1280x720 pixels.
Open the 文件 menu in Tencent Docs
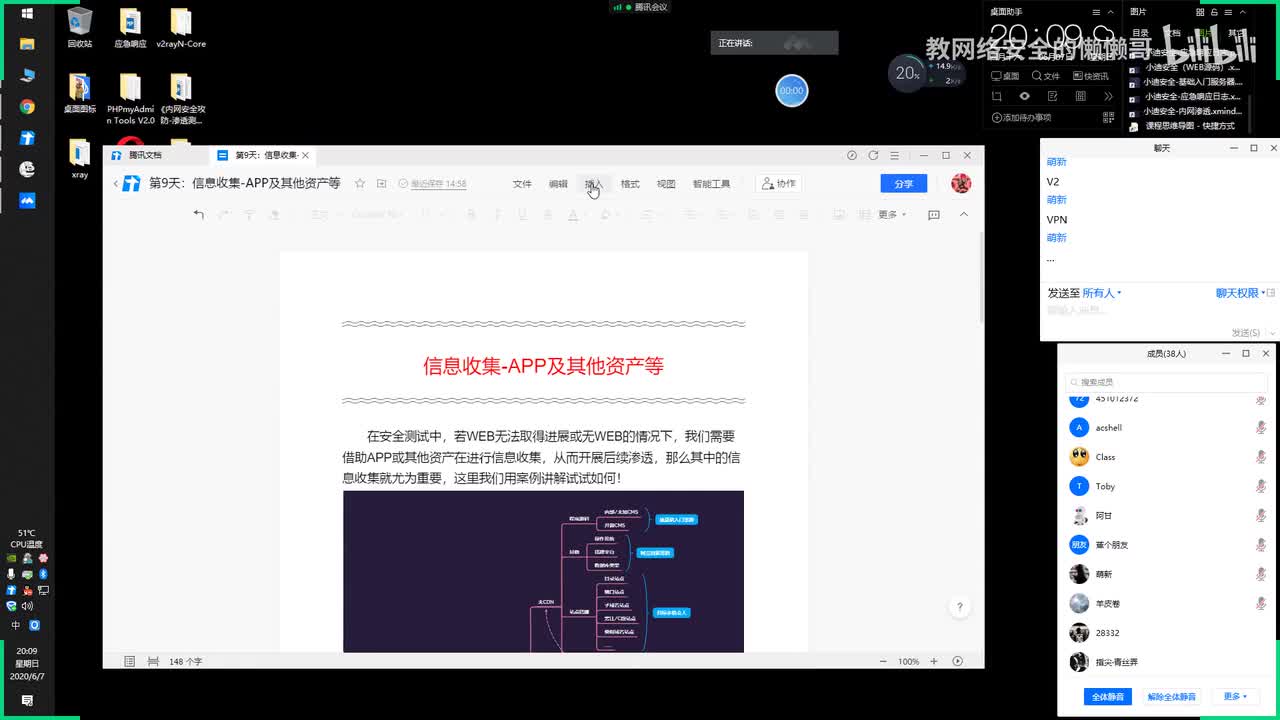pyautogui.click(x=522, y=184)
